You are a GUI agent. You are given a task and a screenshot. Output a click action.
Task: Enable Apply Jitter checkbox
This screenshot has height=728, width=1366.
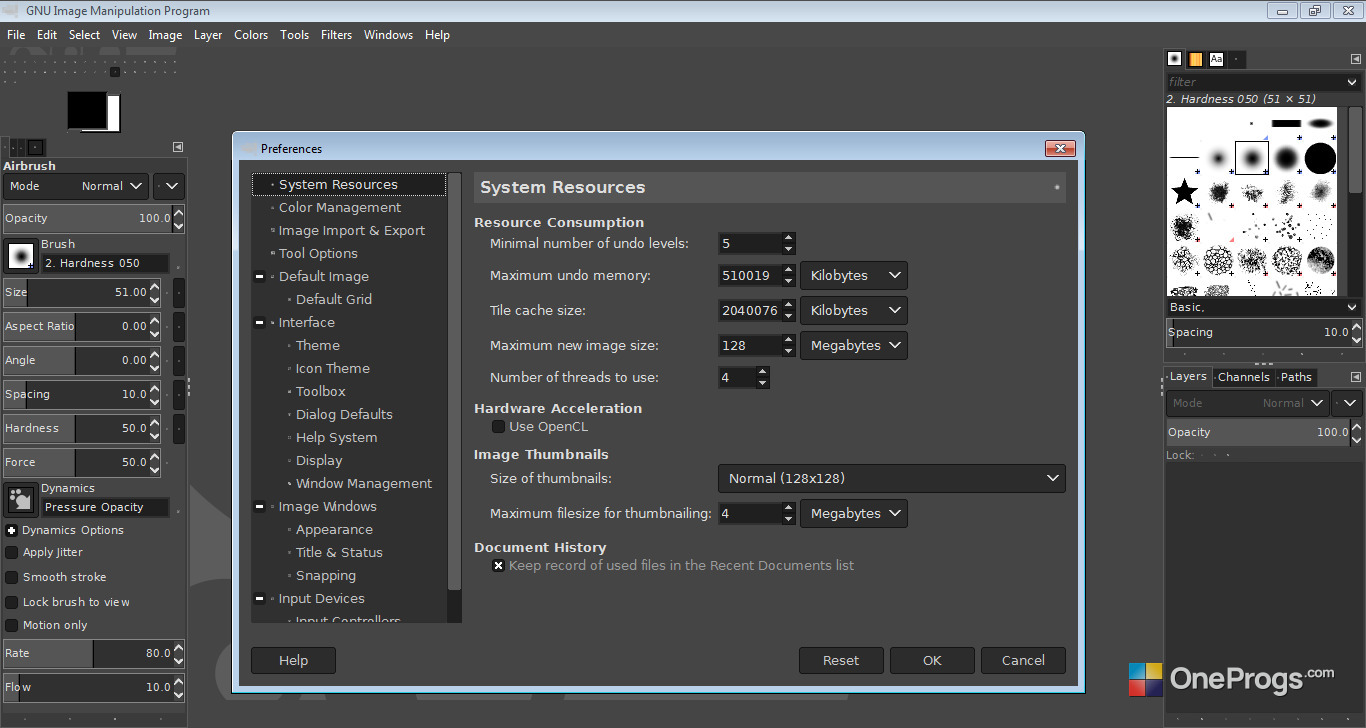click(12, 552)
